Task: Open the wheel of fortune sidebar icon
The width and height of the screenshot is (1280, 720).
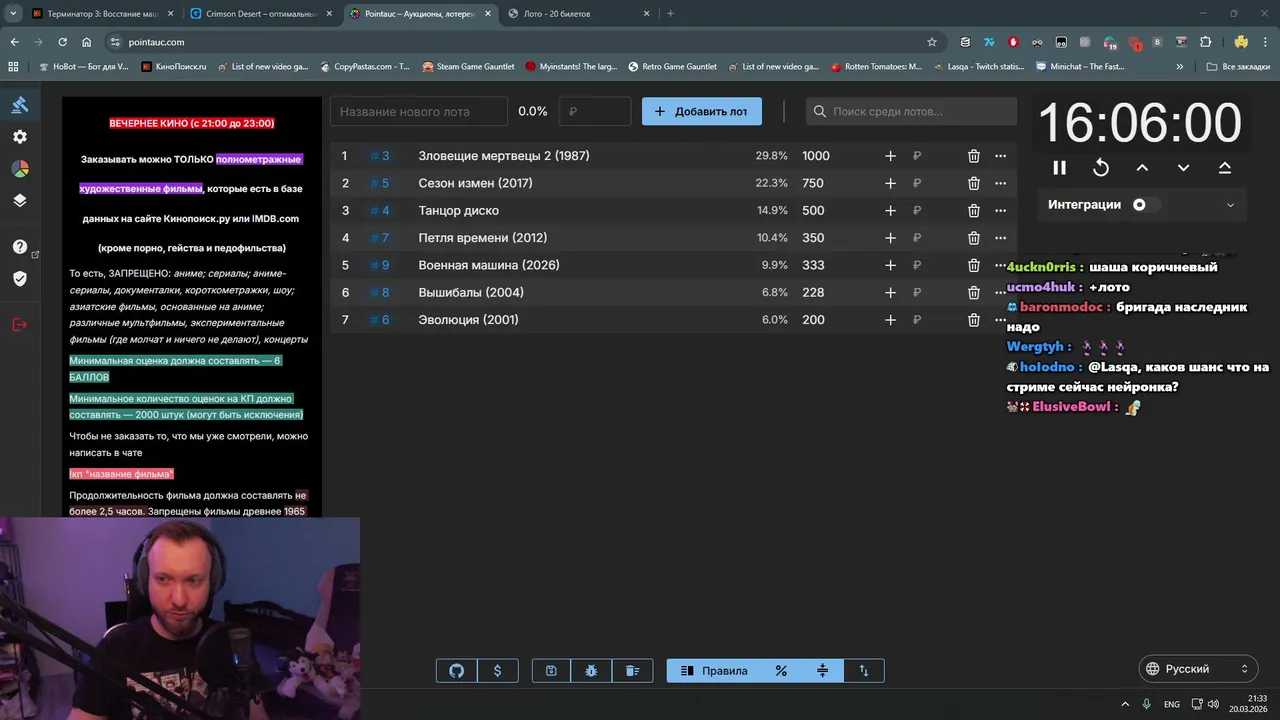Action: pos(20,169)
